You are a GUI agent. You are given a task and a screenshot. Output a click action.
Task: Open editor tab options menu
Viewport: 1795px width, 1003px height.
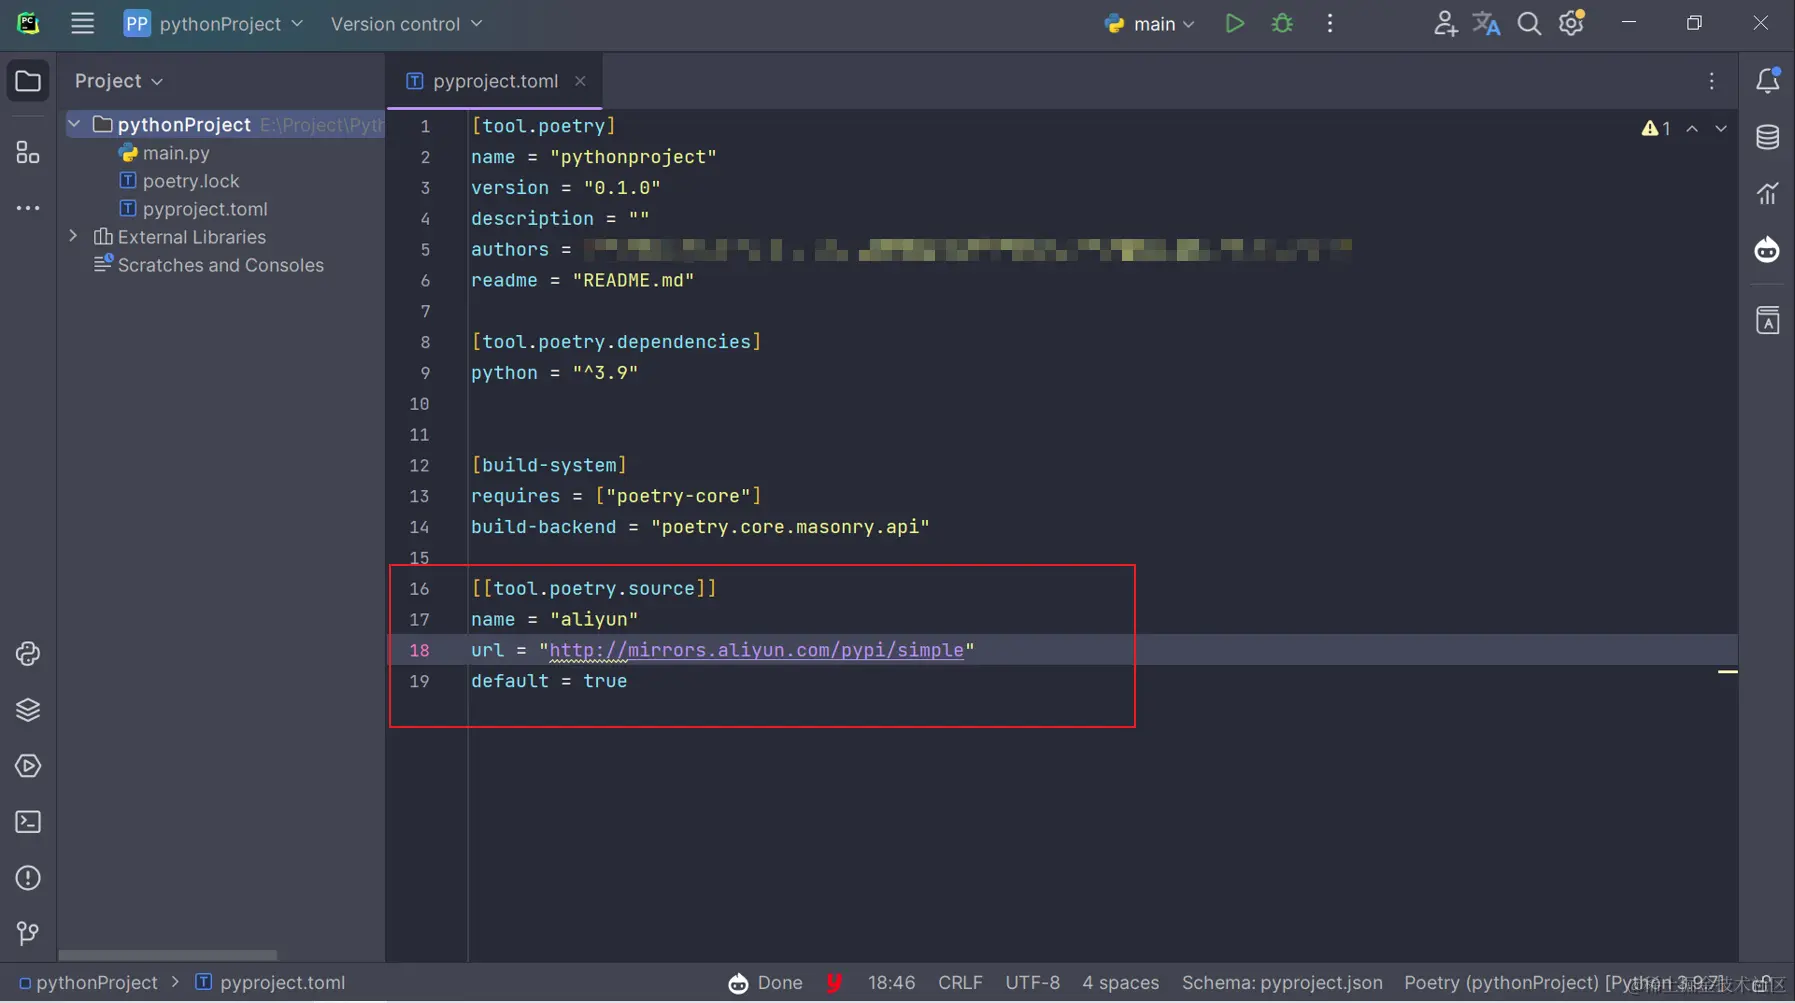point(1712,81)
